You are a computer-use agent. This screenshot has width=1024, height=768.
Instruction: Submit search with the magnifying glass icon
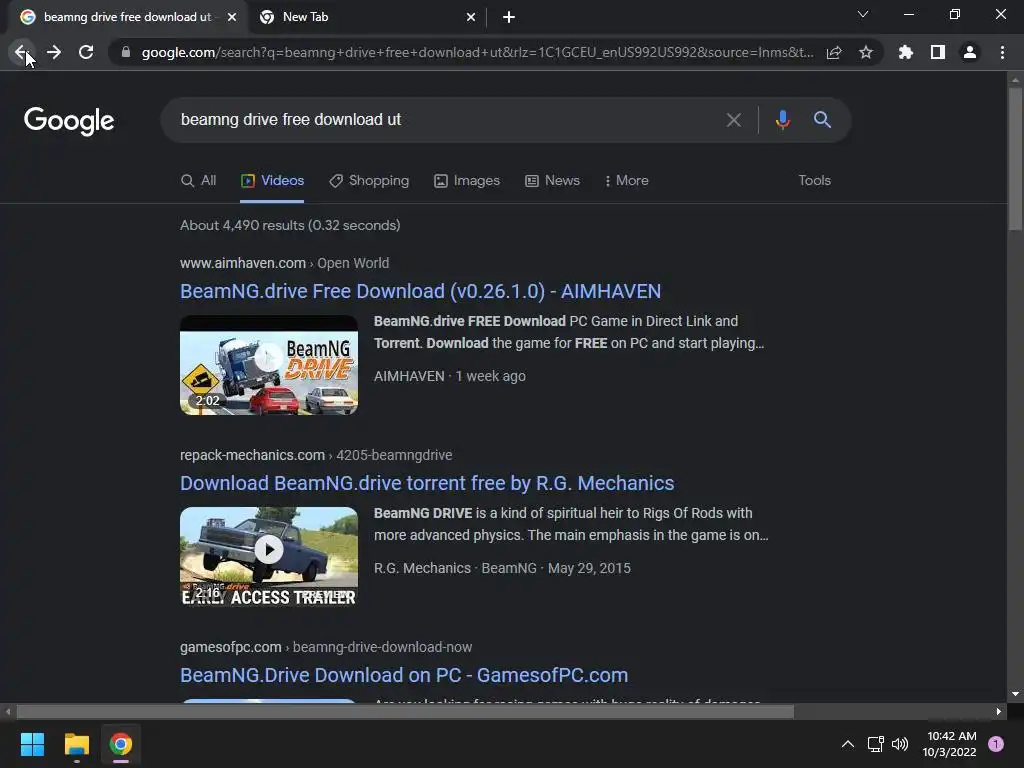pyautogui.click(x=822, y=120)
